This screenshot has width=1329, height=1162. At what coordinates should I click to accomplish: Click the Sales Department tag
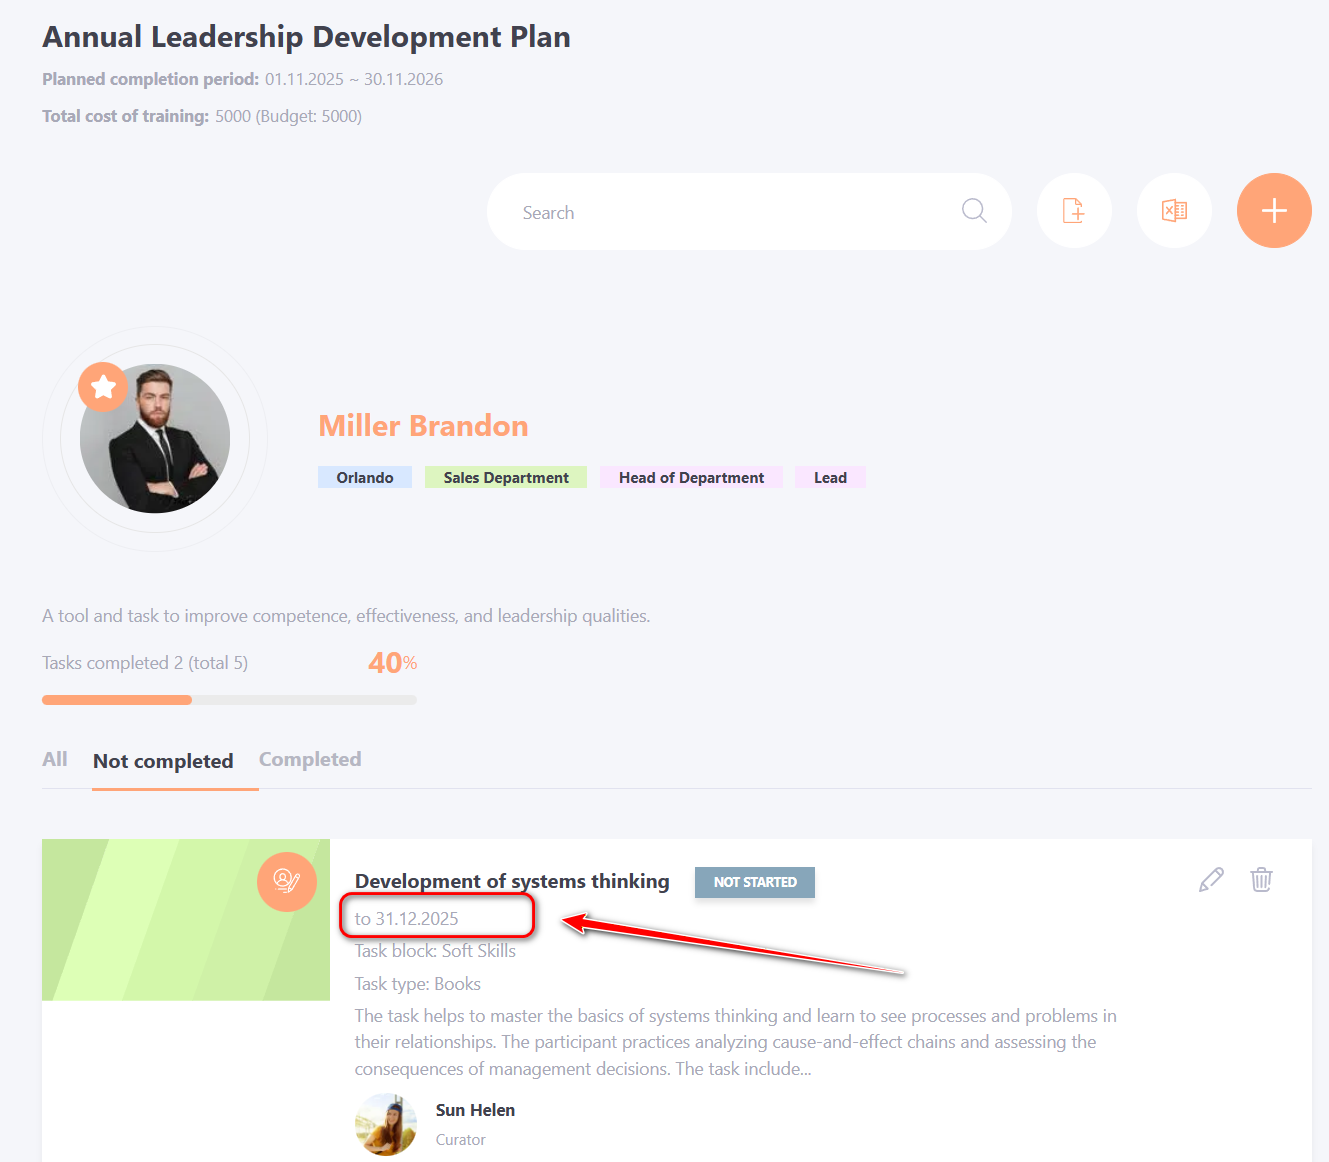pos(506,478)
